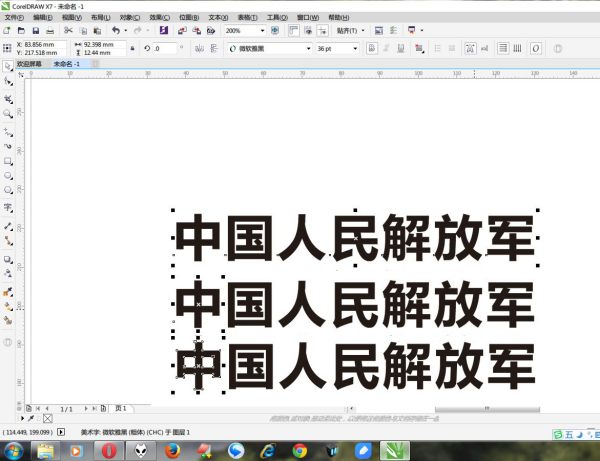Select the Shape tool
Image resolution: width=600 pixels, height=461 pixels.
(x=8, y=81)
